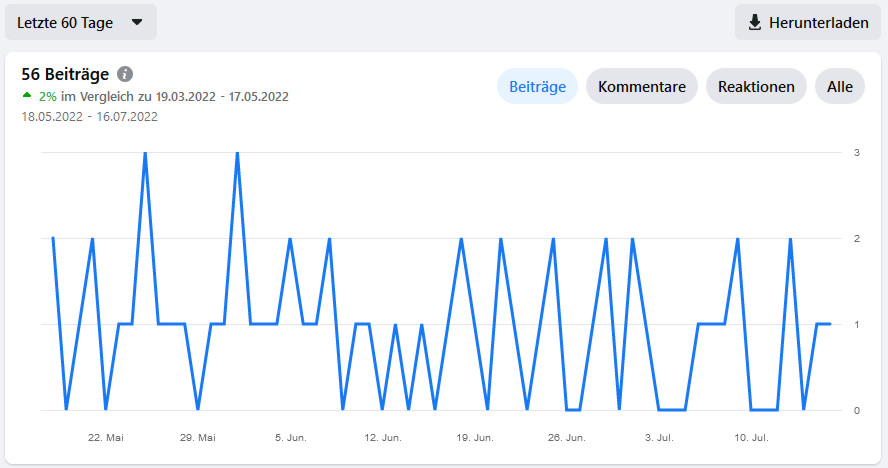The width and height of the screenshot is (888, 468).
Task: Click the download arrow icon
Action: pyautogui.click(x=755, y=22)
